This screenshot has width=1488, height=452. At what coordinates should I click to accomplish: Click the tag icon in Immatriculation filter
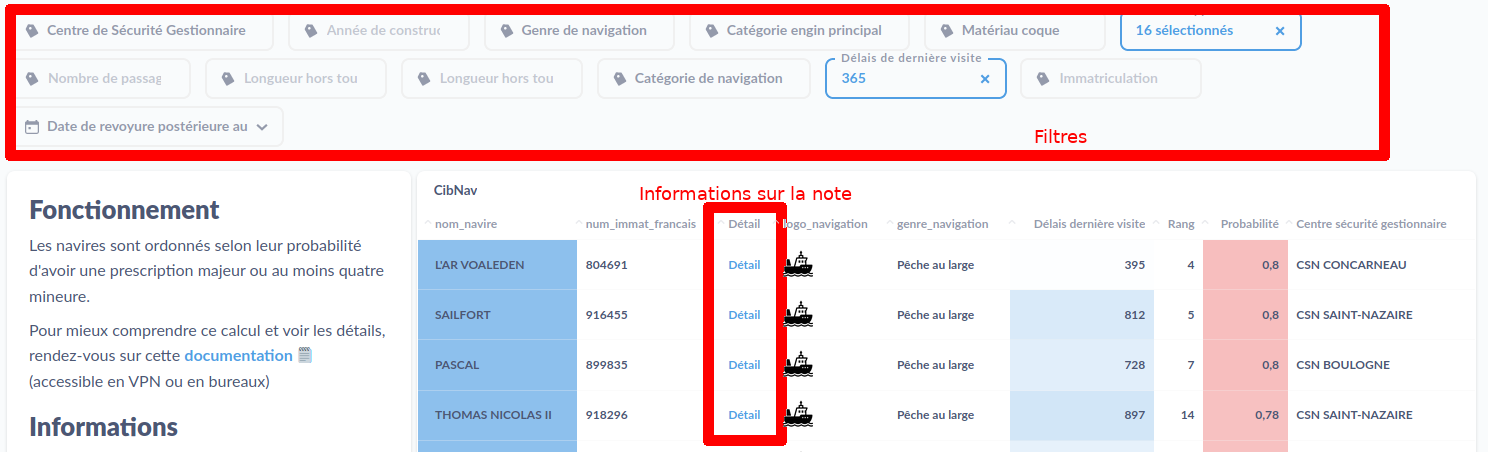[x=1043, y=79]
